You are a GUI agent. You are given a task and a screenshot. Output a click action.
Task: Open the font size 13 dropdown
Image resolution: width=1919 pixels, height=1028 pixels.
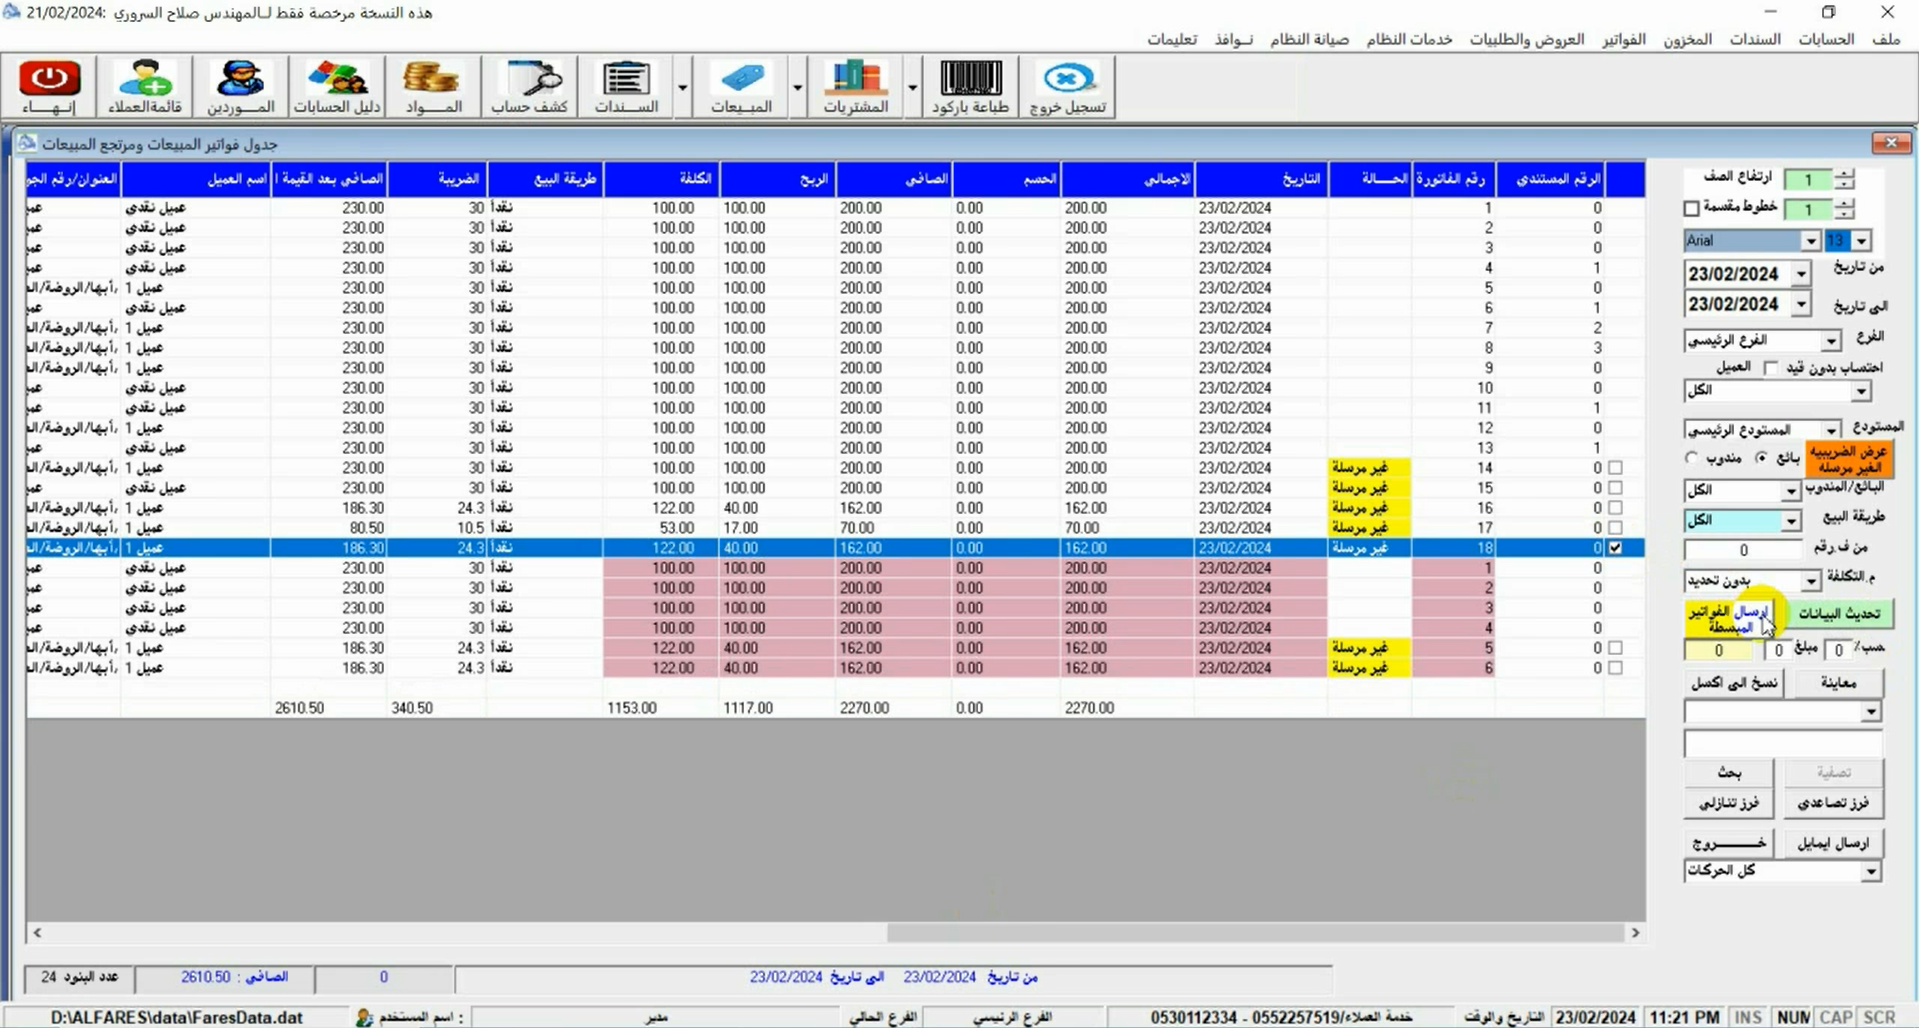coord(1860,241)
